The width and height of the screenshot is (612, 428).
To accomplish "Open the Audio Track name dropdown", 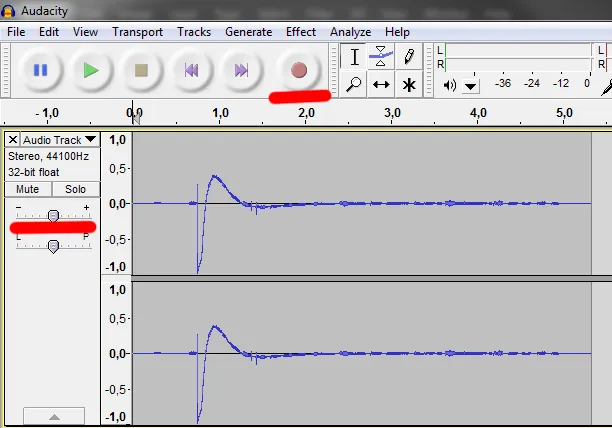I will [x=60, y=140].
